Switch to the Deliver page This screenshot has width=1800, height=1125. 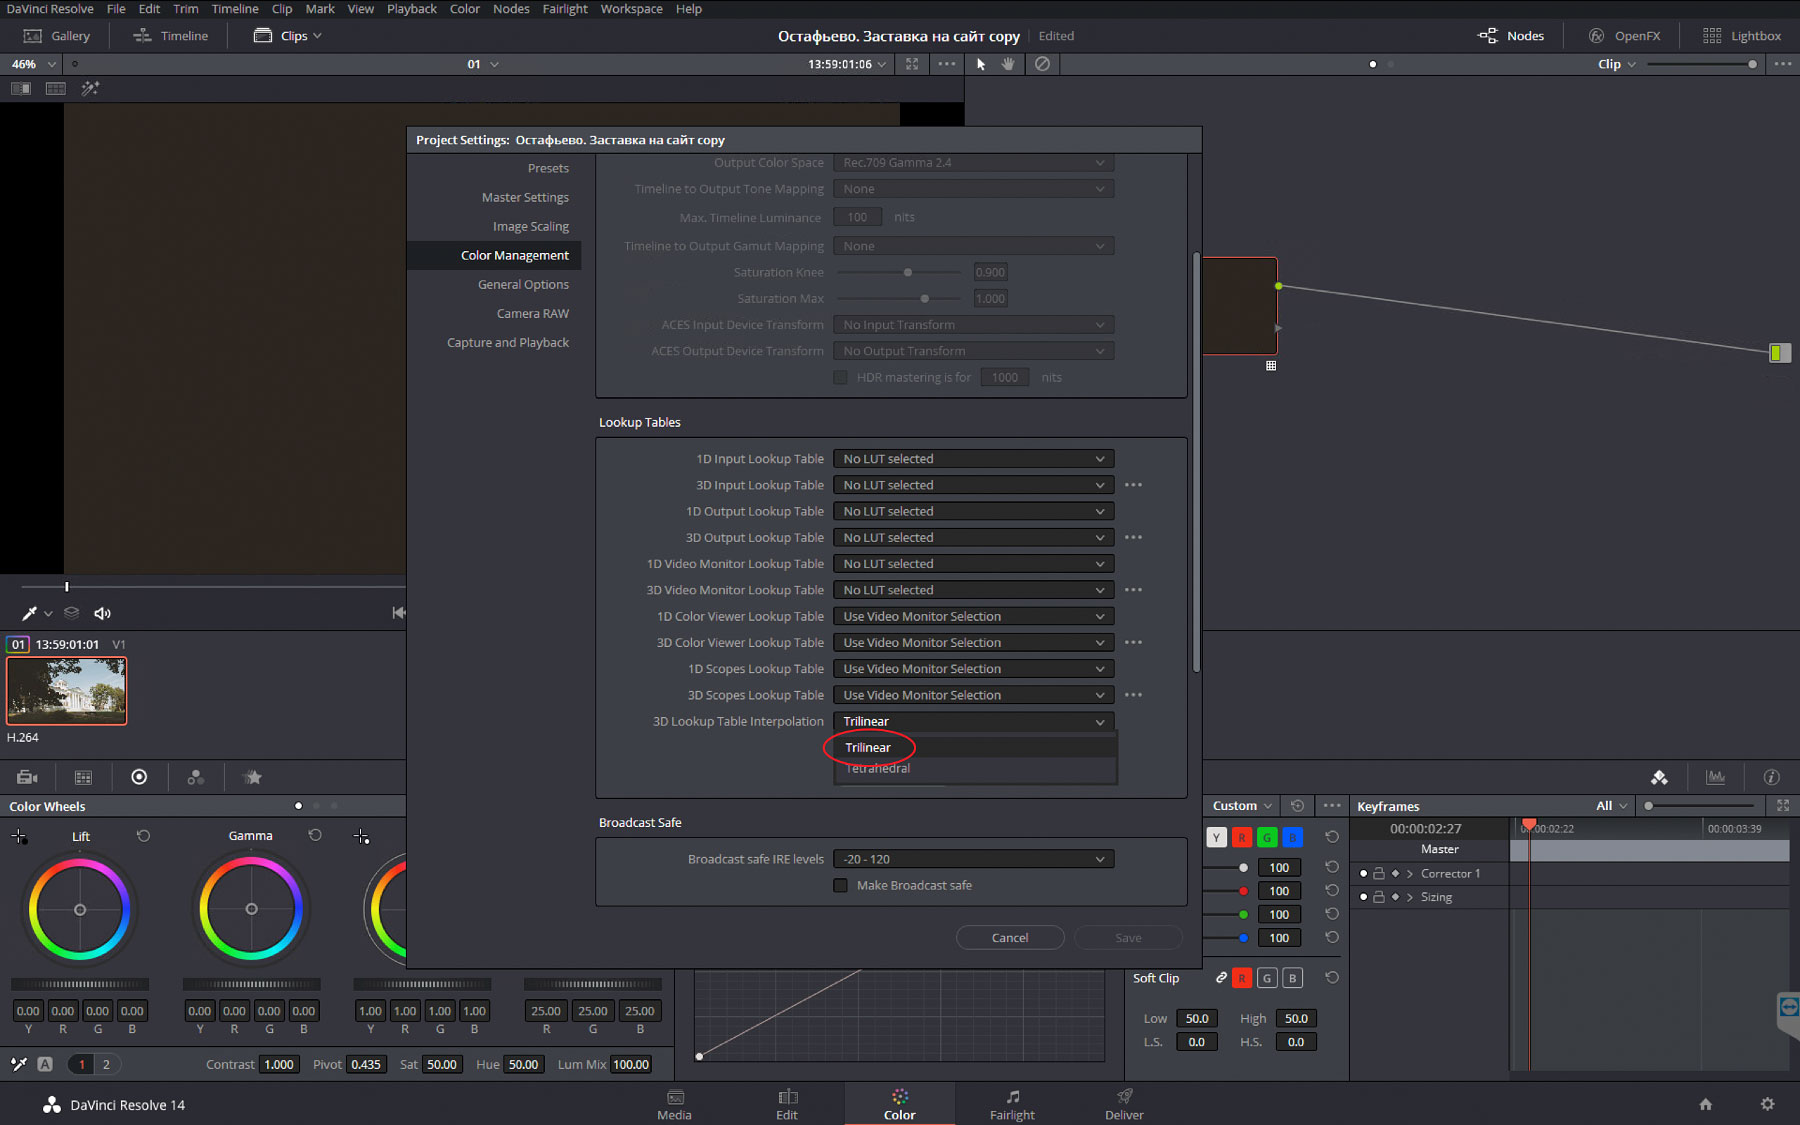pyautogui.click(x=1124, y=1104)
